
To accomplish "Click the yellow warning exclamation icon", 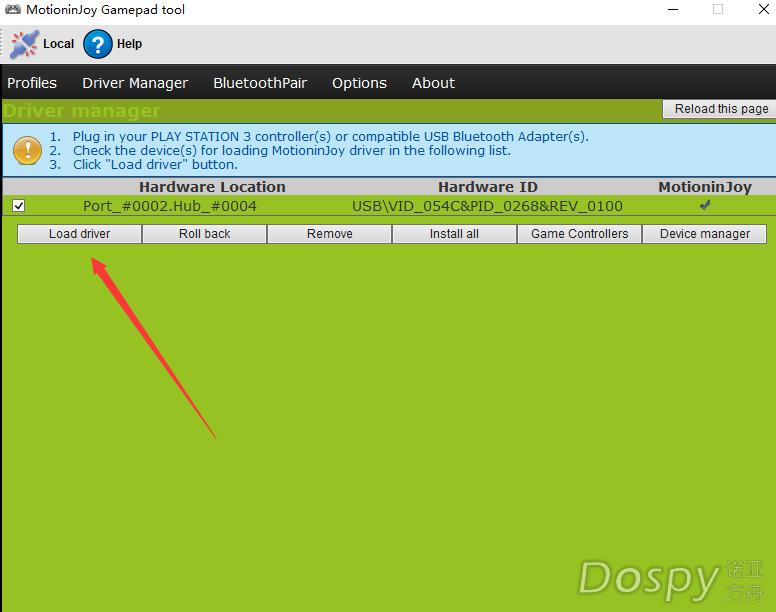I will pos(27,150).
